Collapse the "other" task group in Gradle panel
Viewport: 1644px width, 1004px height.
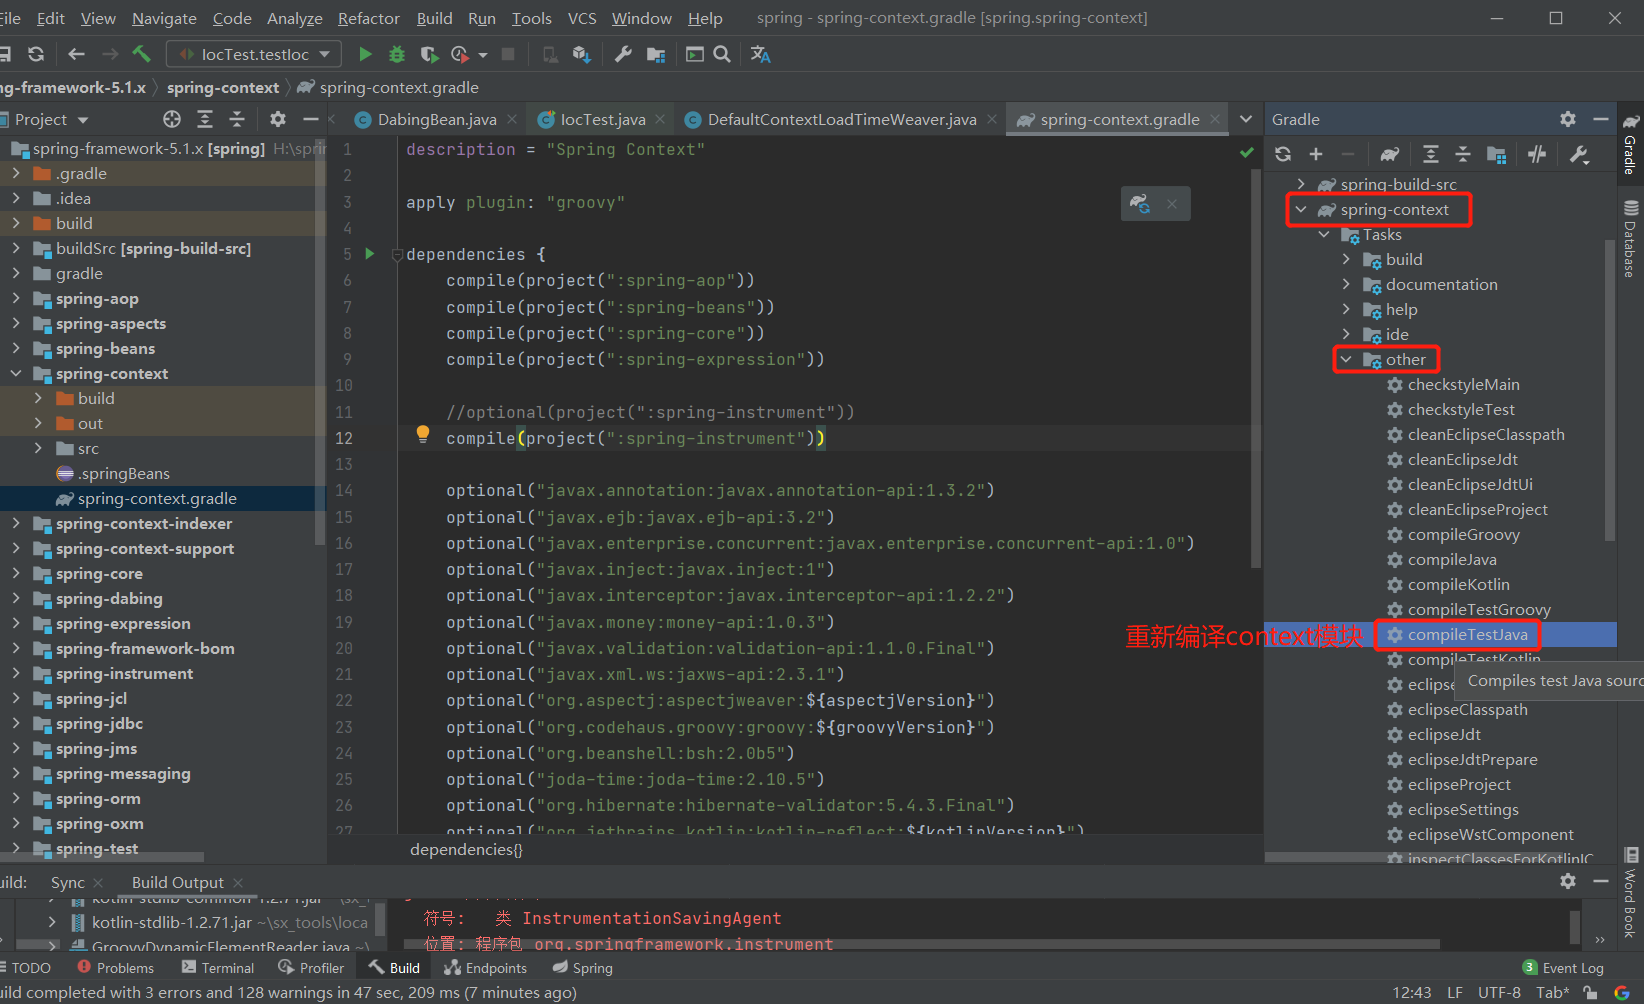[1348, 359]
